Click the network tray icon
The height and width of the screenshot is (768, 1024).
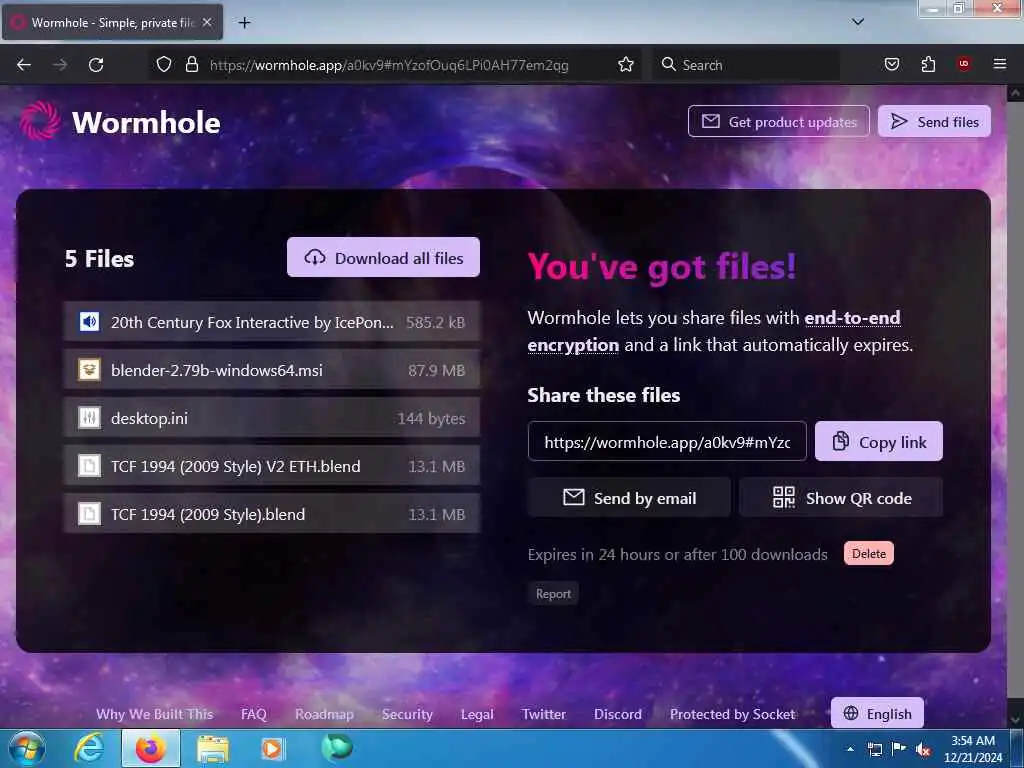(875, 750)
